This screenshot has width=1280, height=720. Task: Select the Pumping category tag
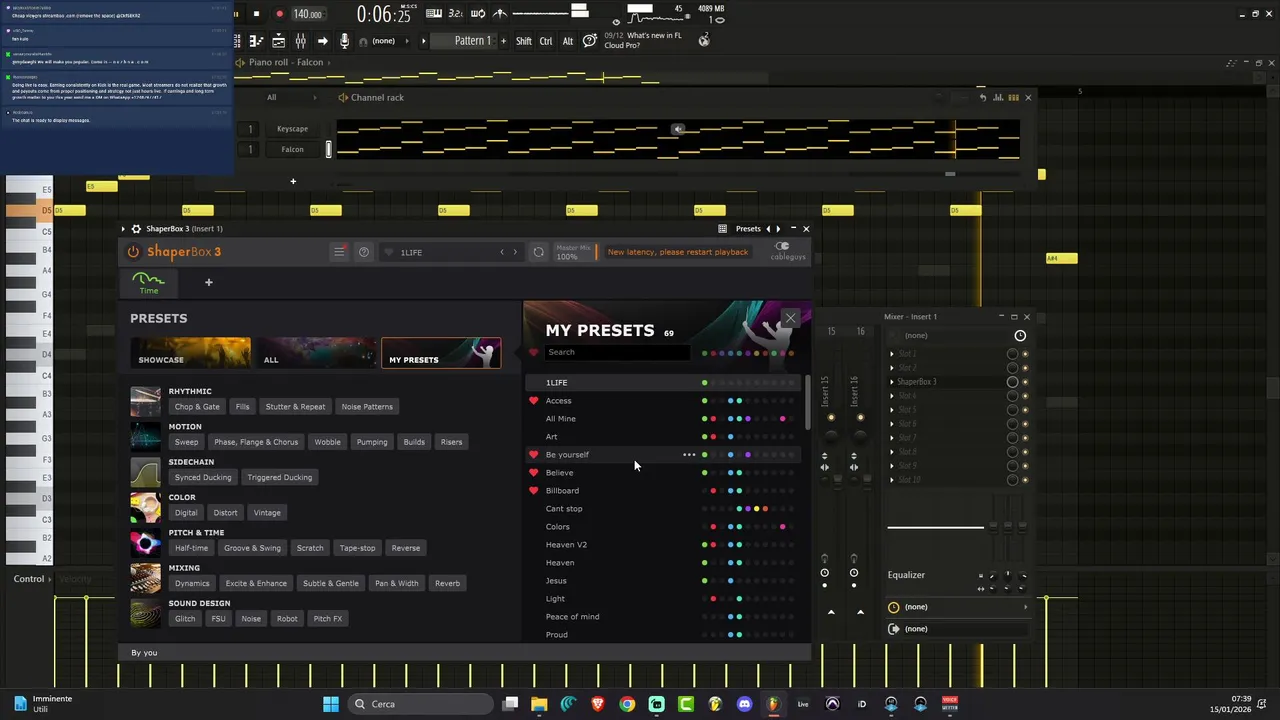coord(372,442)
